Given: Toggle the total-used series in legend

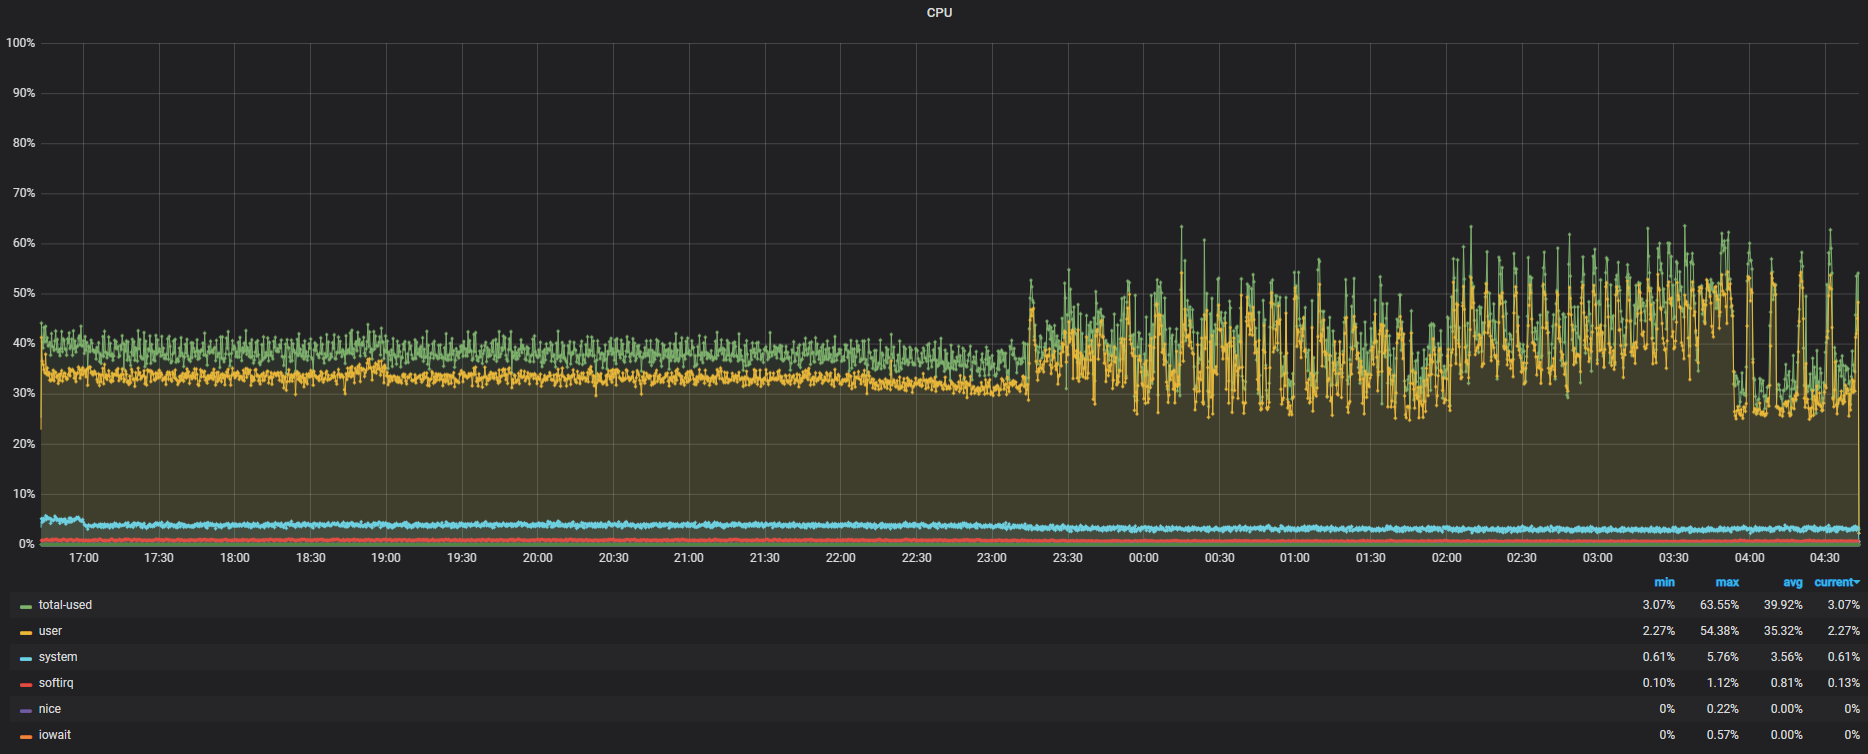Looking at the screenshot, I should point(65,605).
